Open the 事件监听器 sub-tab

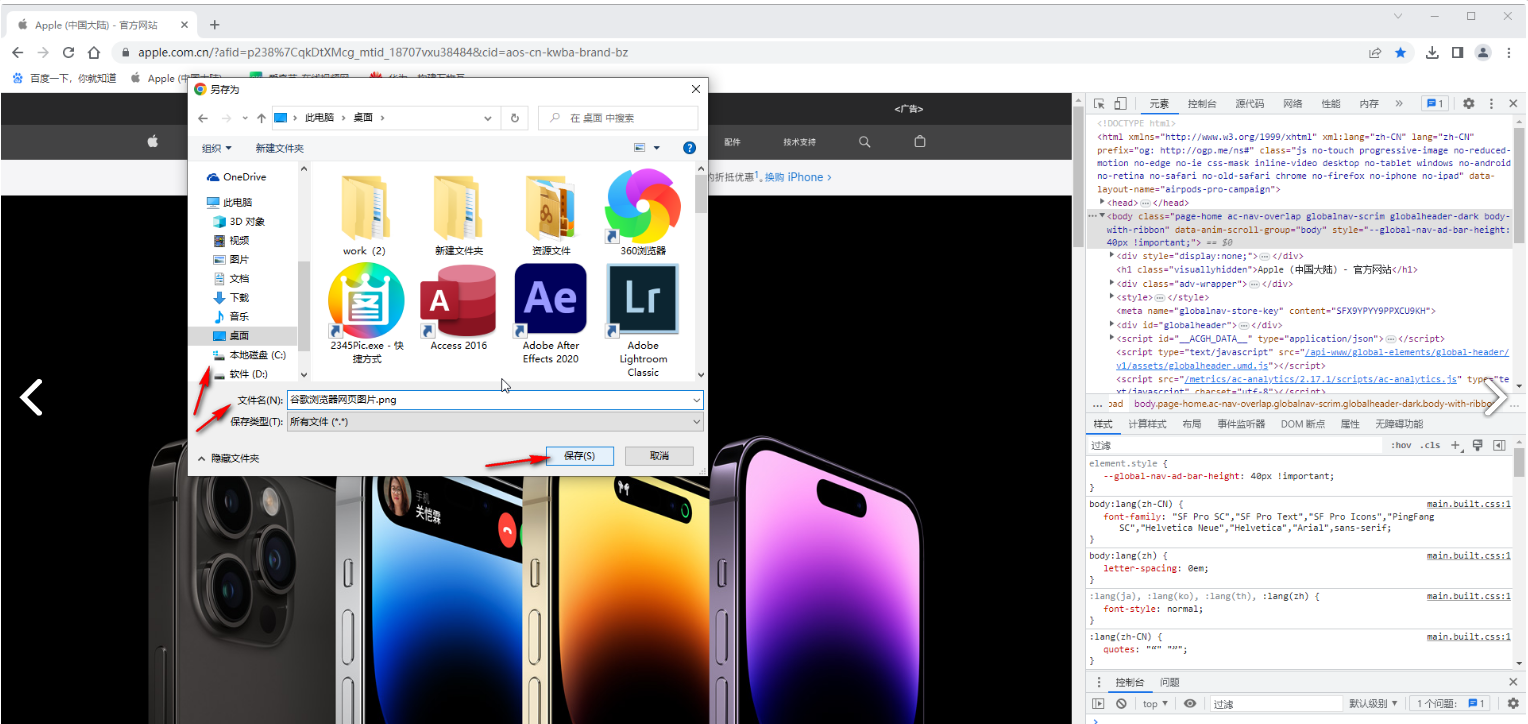(1241, 424)
